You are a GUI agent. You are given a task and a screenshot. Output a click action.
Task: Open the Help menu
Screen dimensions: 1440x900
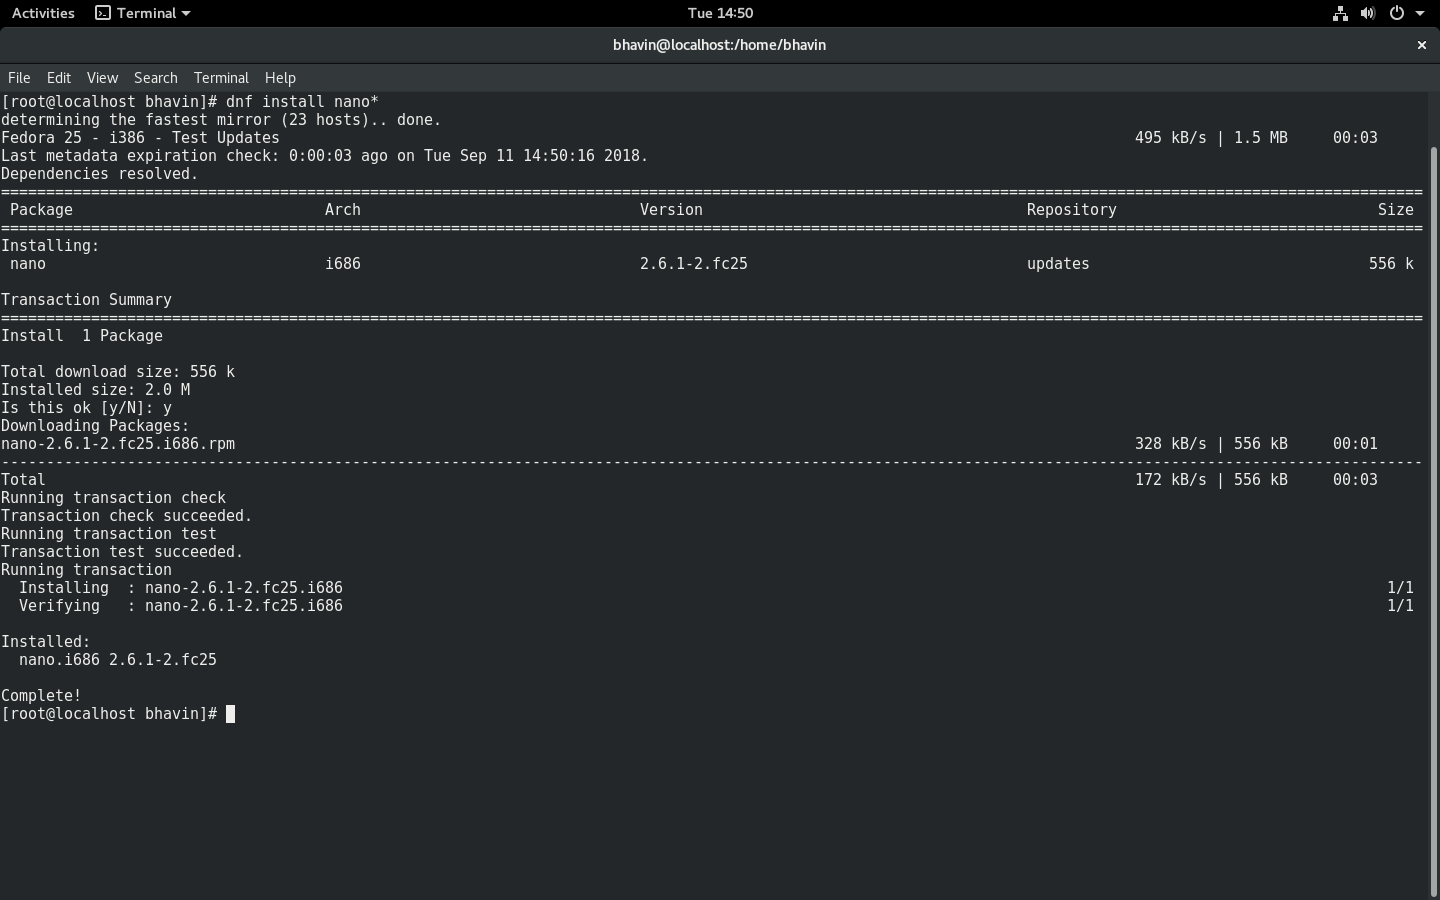[x=280, y=78]
